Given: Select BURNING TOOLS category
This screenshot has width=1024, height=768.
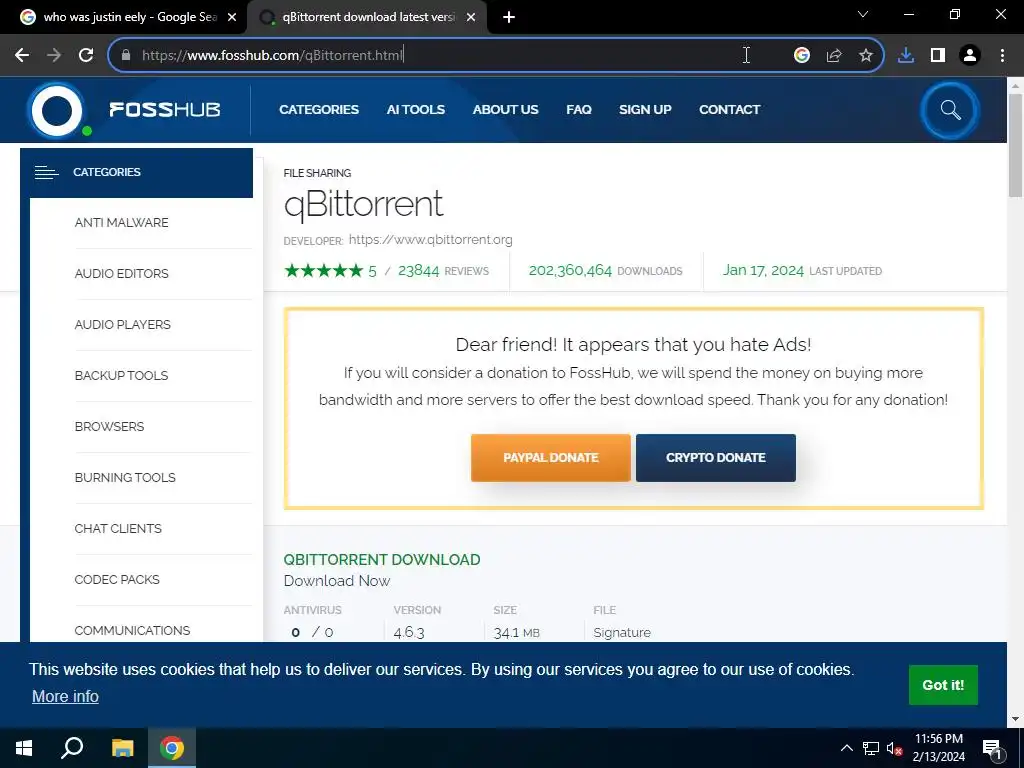Looking at the screenshot, I should click(x=125, y=477).
